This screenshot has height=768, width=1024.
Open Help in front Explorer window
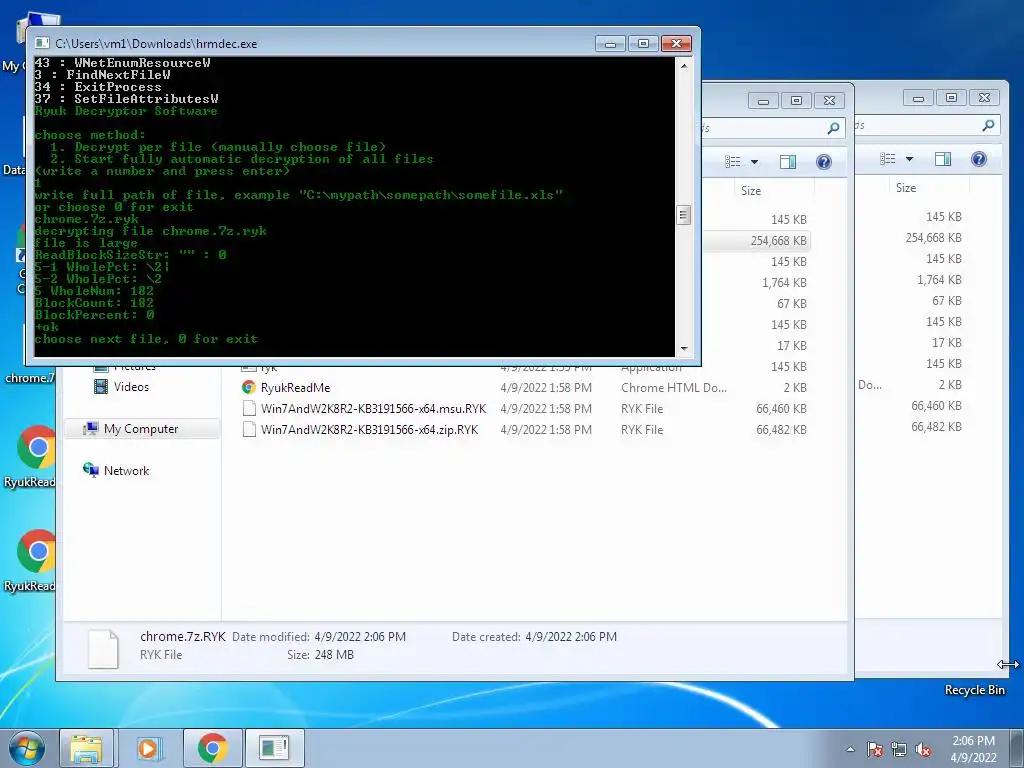point(824,161)
